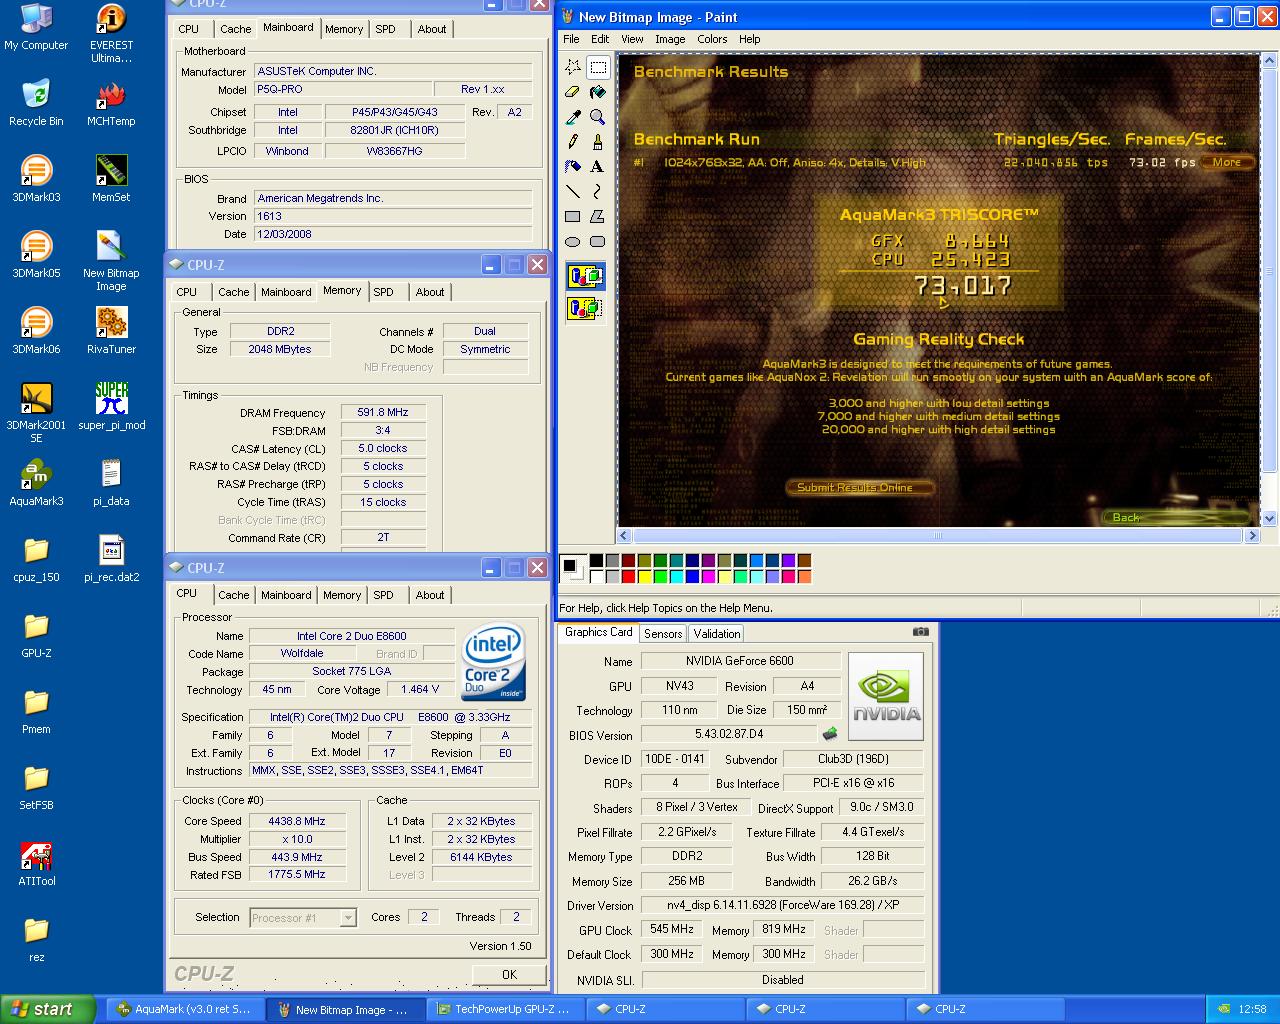
Task: Activate the Pick Color eyedropper tool
Action: pyautogui.click(x=573, y=117)
